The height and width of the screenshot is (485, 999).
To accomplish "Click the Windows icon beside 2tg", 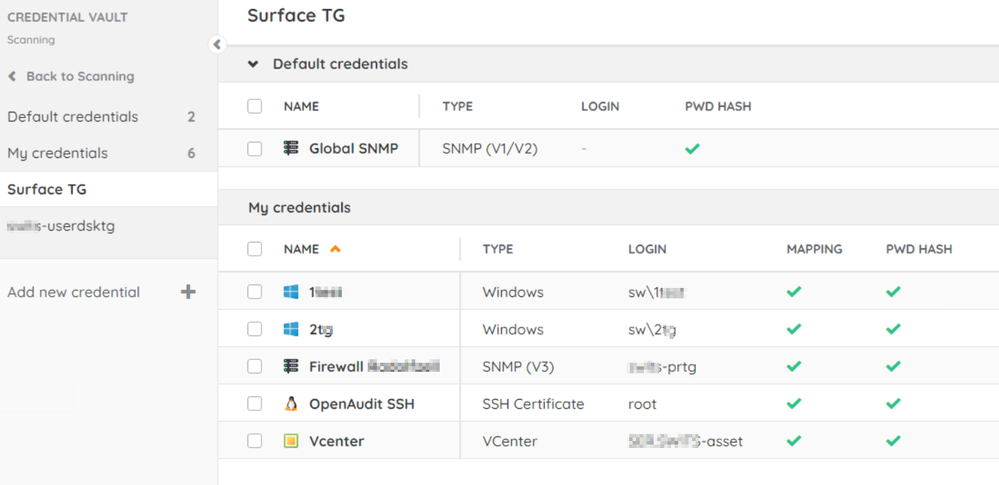I will [x=291, y=329].
